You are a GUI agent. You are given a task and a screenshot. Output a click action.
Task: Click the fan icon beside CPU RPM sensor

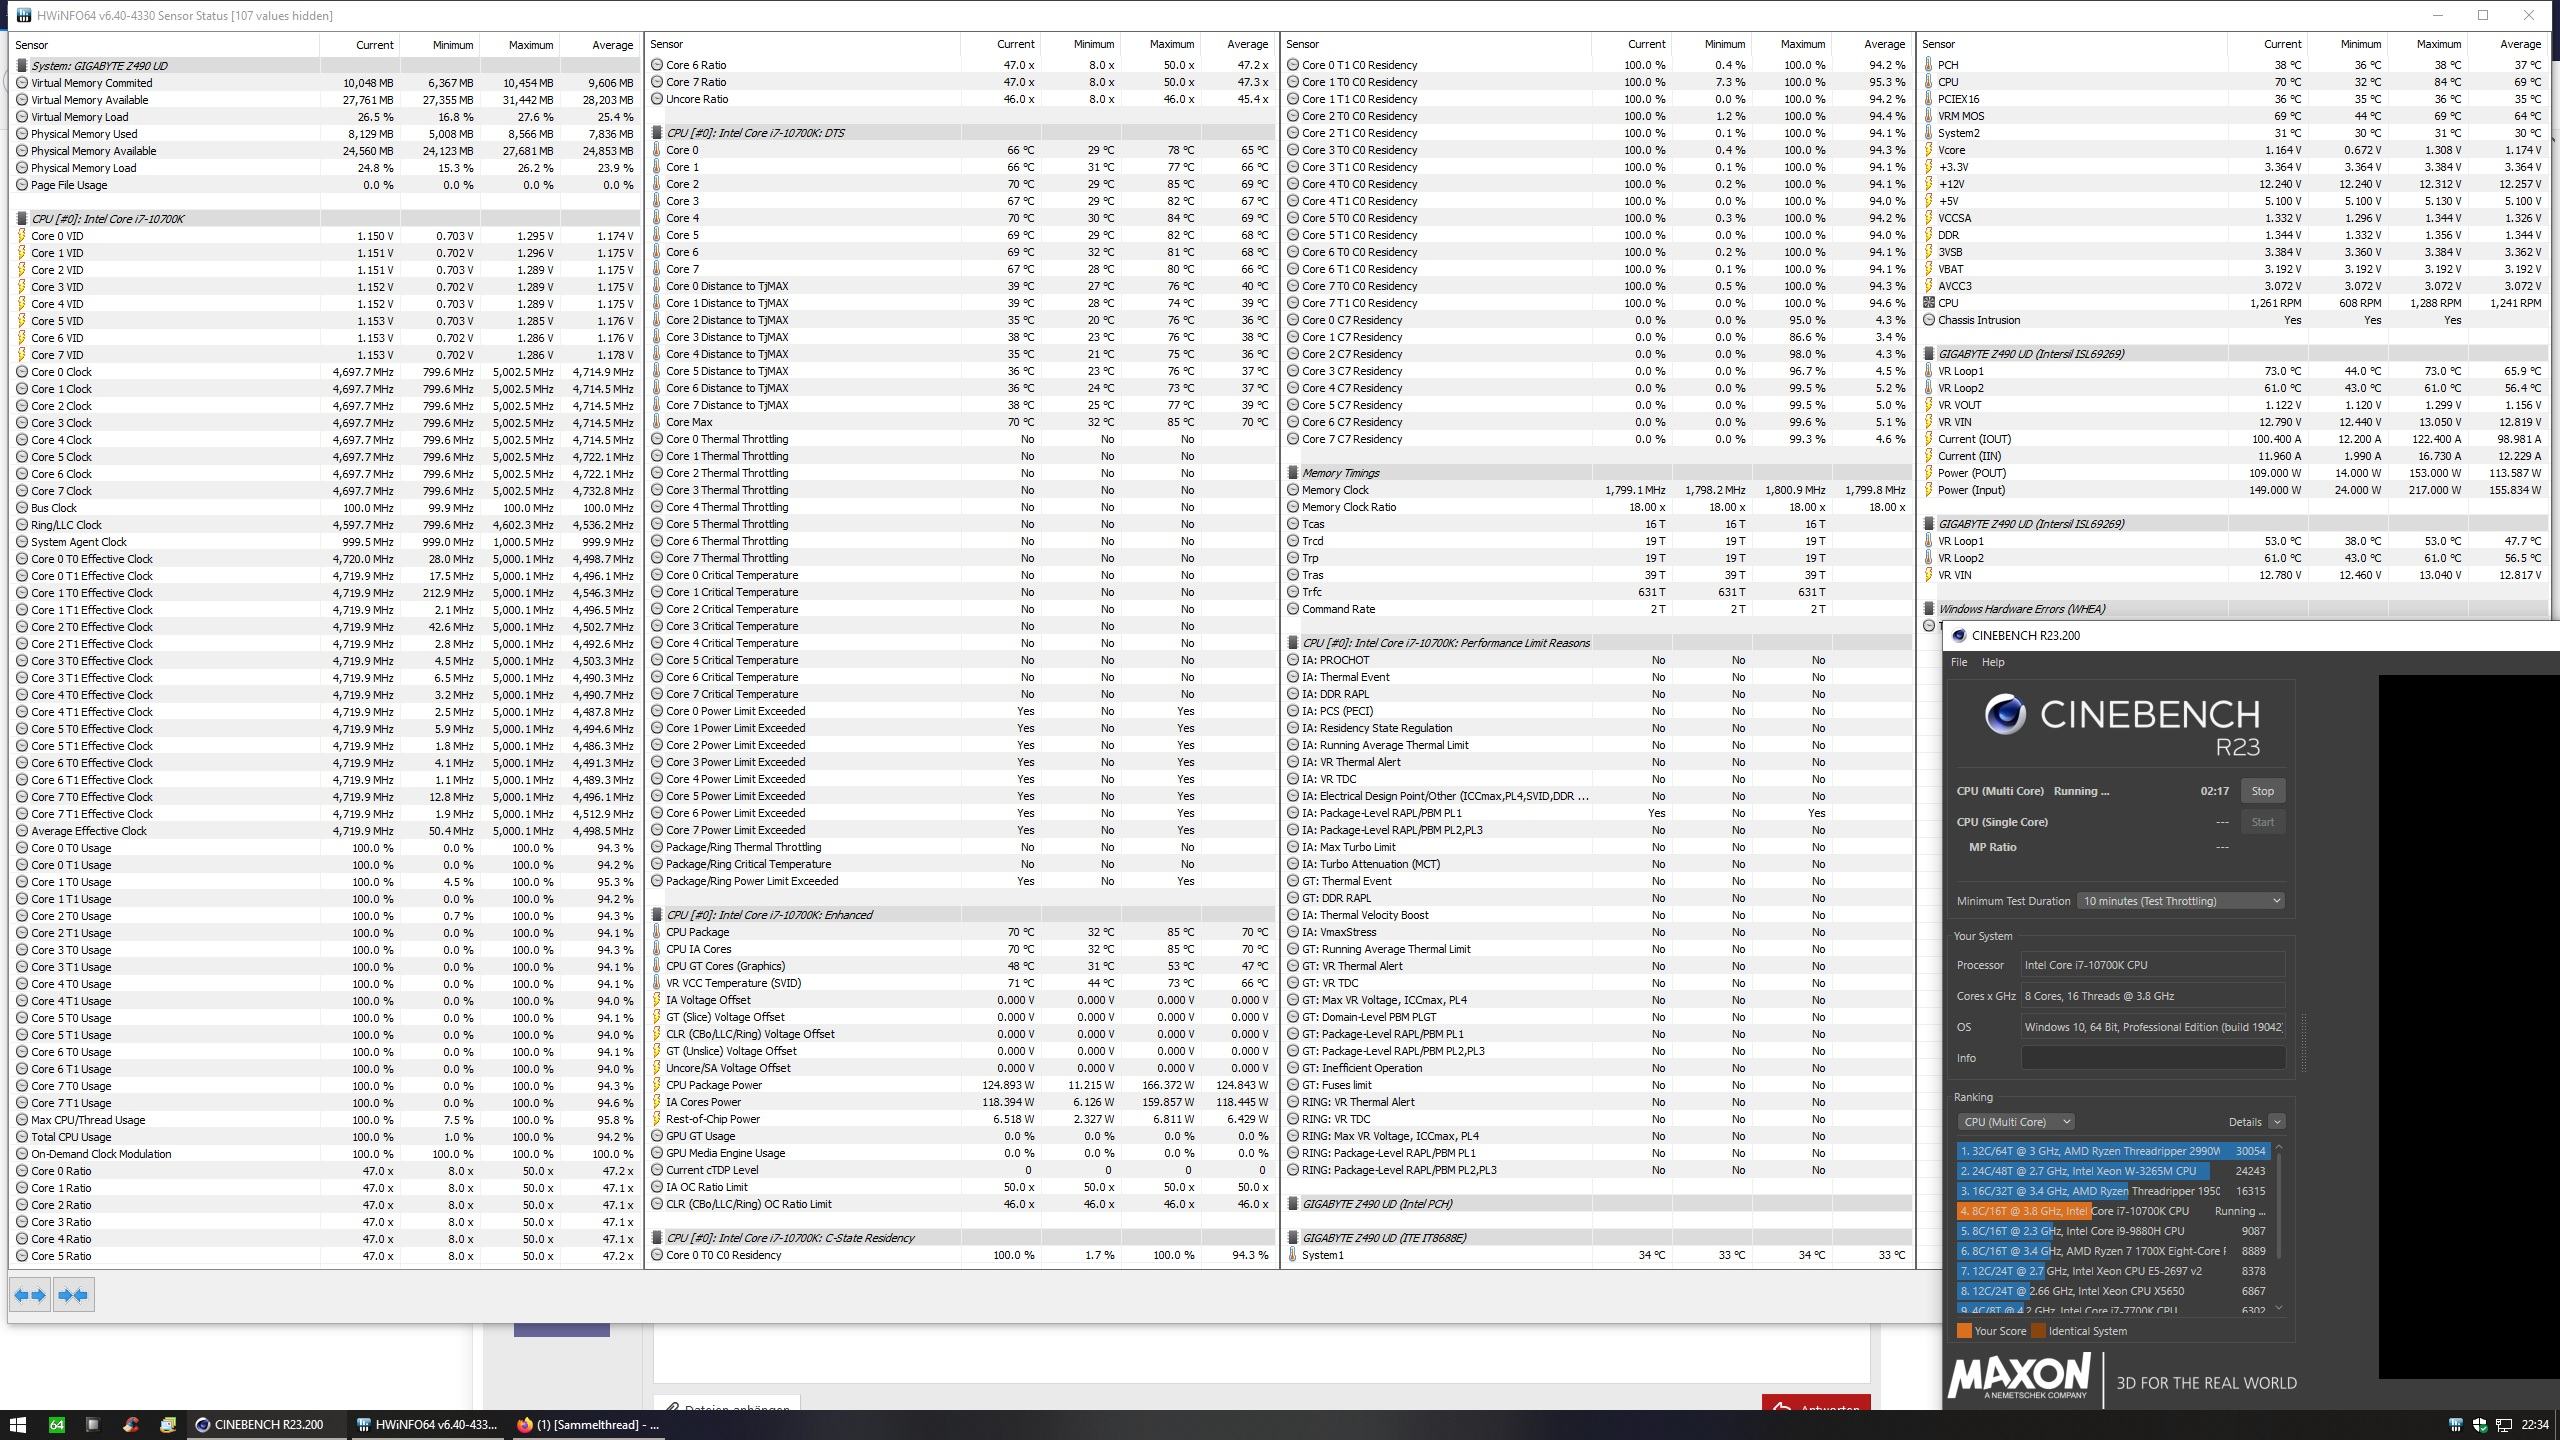(1929, 303)
